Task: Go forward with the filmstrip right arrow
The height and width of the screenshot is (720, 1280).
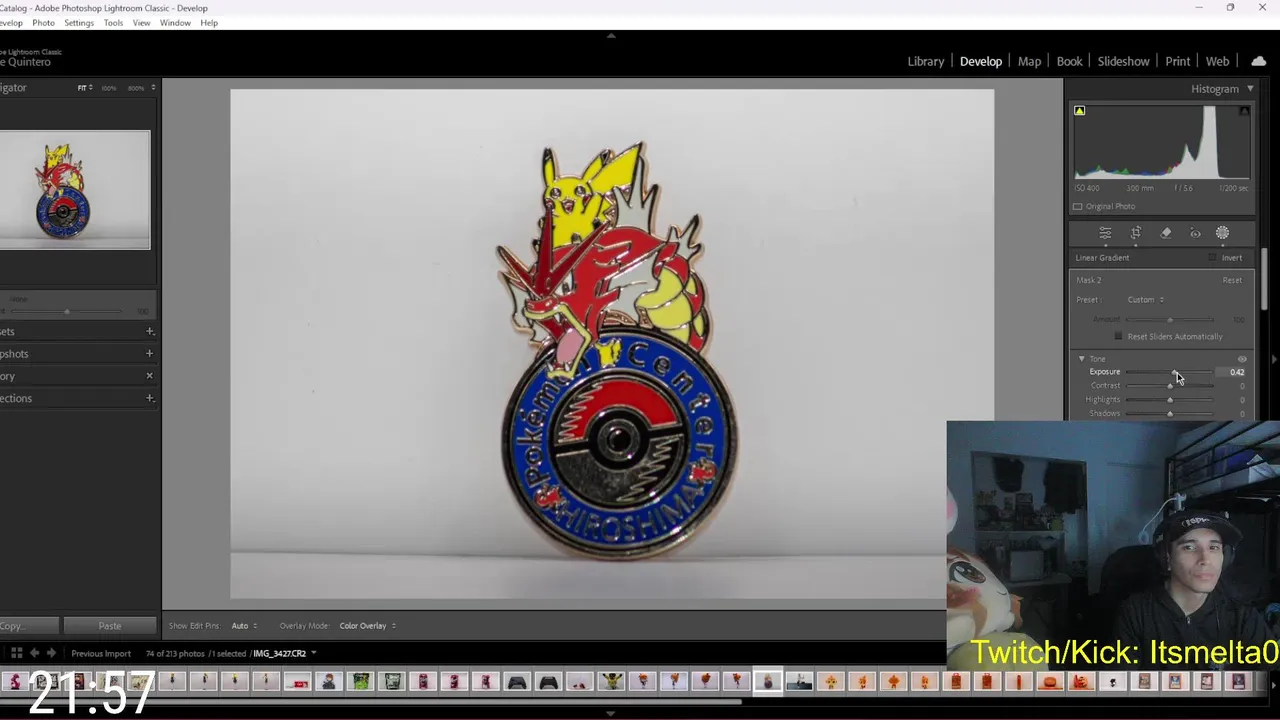Action: coord(51,653)
